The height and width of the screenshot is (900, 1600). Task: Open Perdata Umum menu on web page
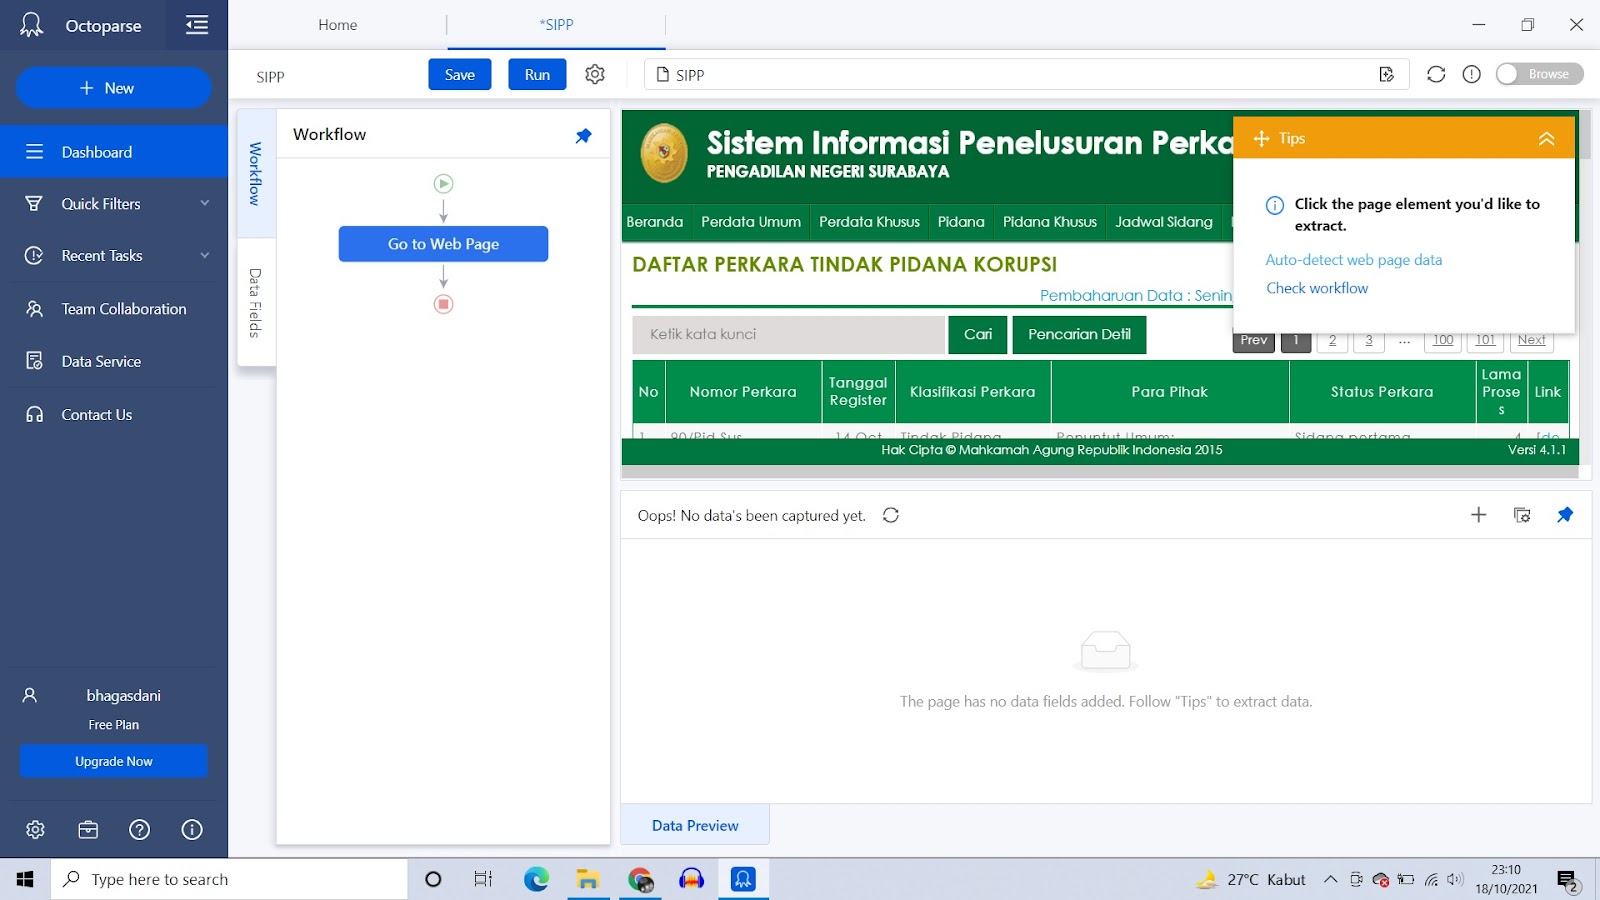tap(751, 222)
